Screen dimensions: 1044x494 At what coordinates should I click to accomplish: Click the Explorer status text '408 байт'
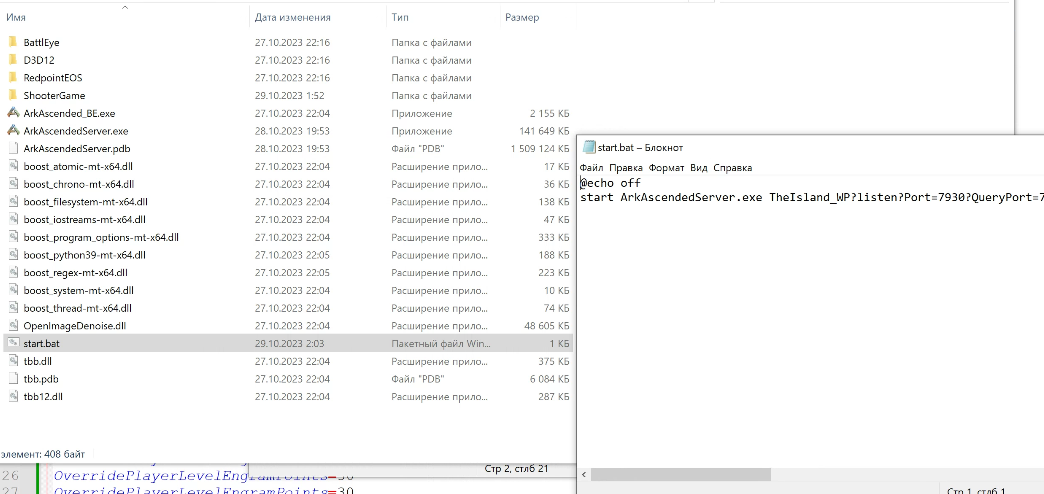[65, 455]
